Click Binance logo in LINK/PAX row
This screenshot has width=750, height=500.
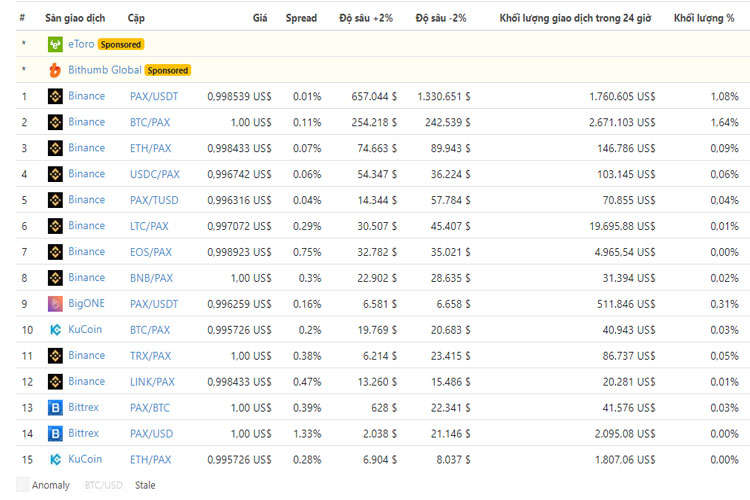click(55, 381)
